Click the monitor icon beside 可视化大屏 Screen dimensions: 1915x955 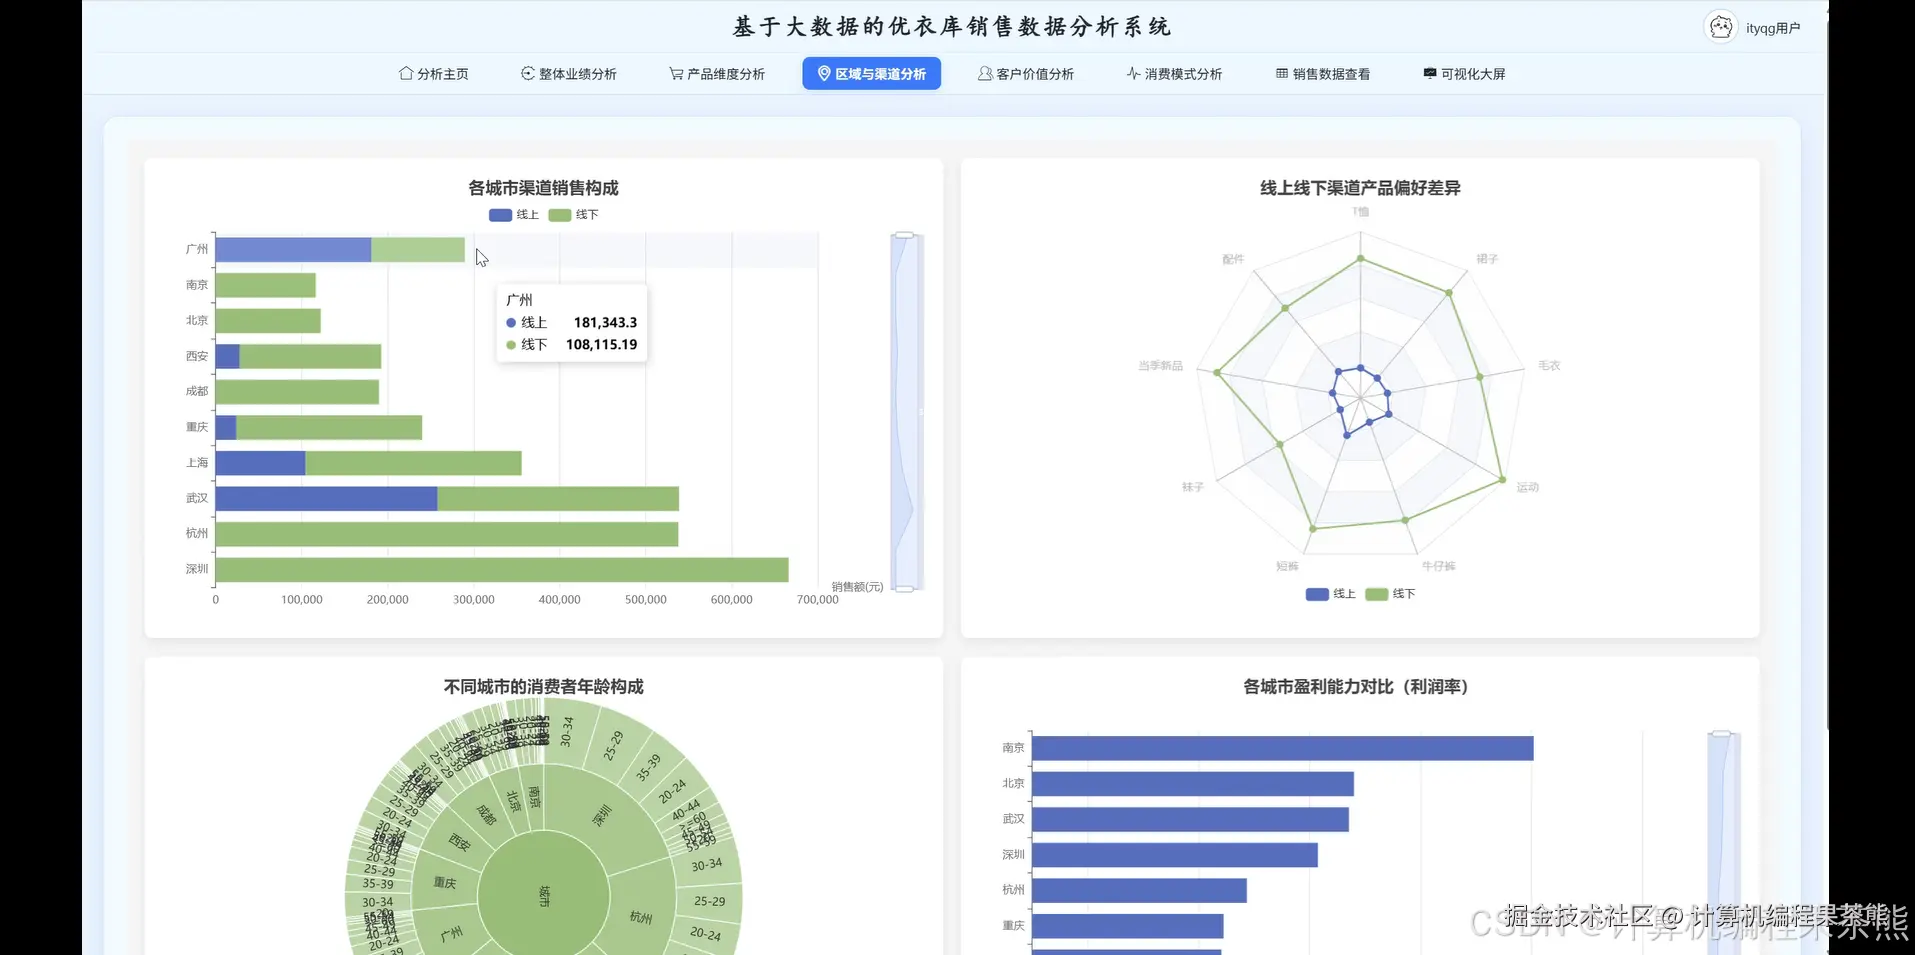click(x=1430, y=73)
